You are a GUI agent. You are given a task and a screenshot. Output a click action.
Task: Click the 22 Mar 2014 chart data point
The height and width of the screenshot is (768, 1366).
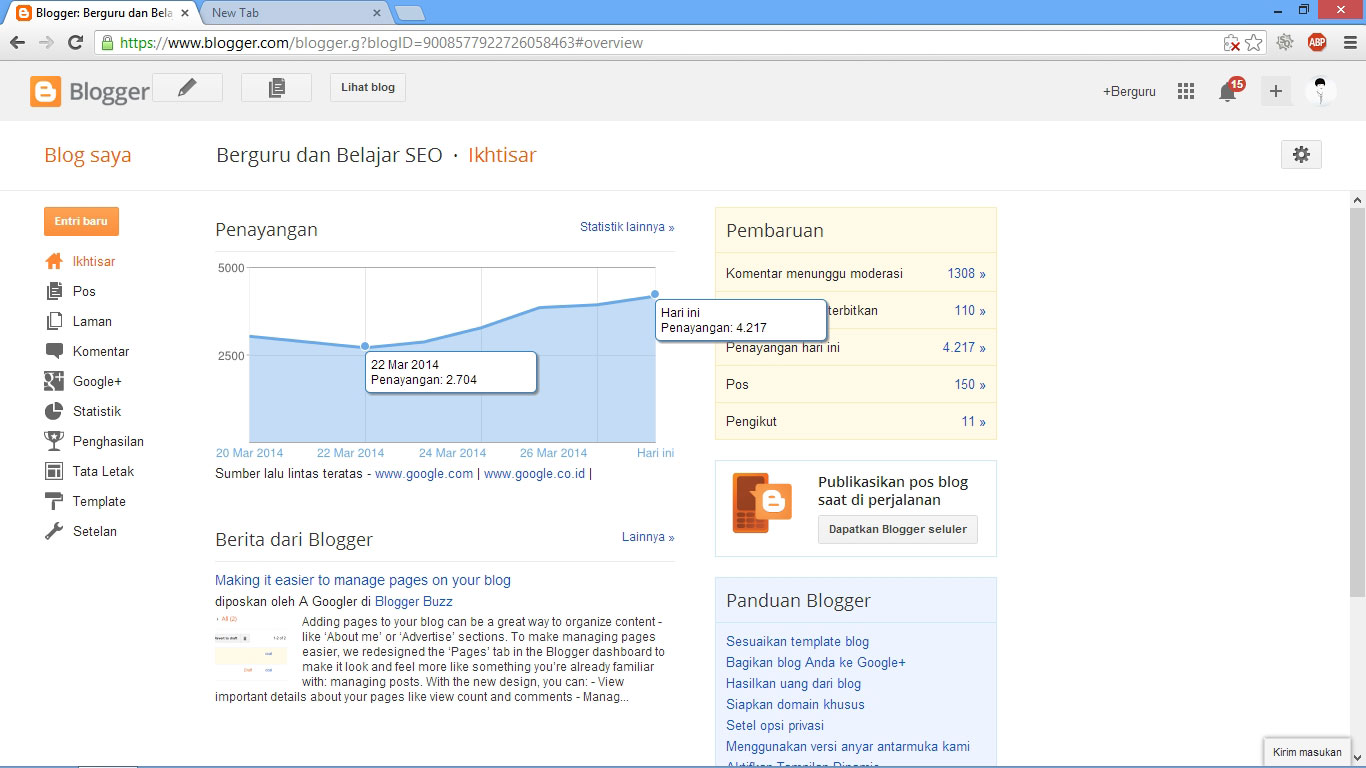point(365,347)
